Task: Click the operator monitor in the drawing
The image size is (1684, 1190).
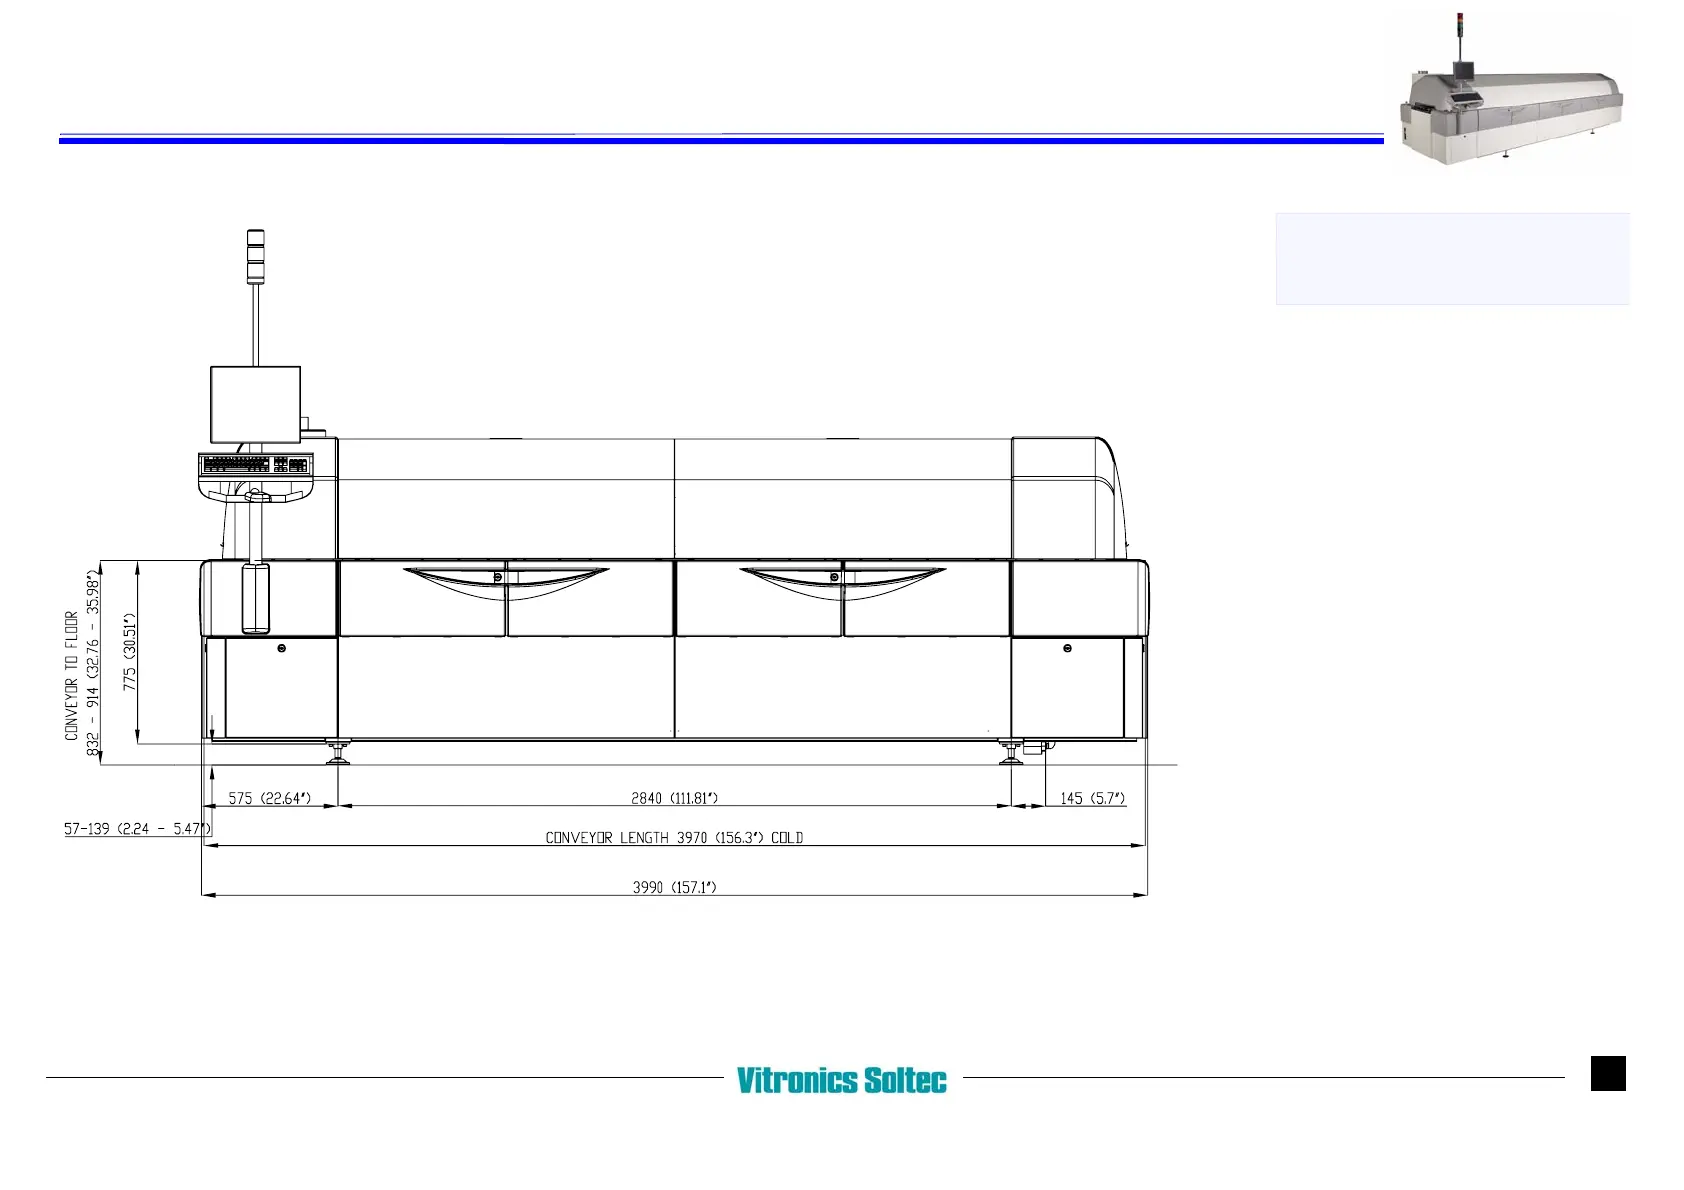Action: pos(255,404)
